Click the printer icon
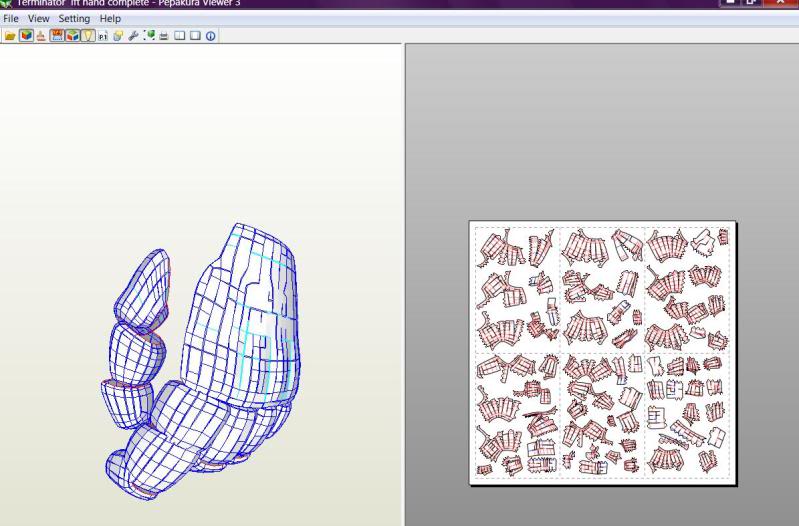 [164, 36]
